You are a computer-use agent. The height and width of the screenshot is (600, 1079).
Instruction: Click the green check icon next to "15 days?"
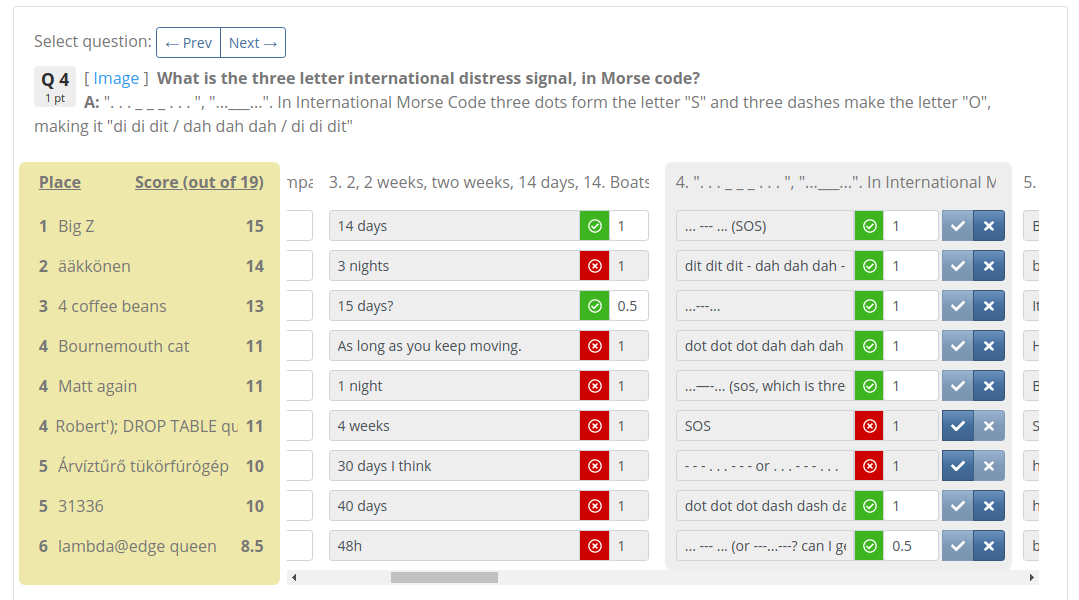click(595, 305)
